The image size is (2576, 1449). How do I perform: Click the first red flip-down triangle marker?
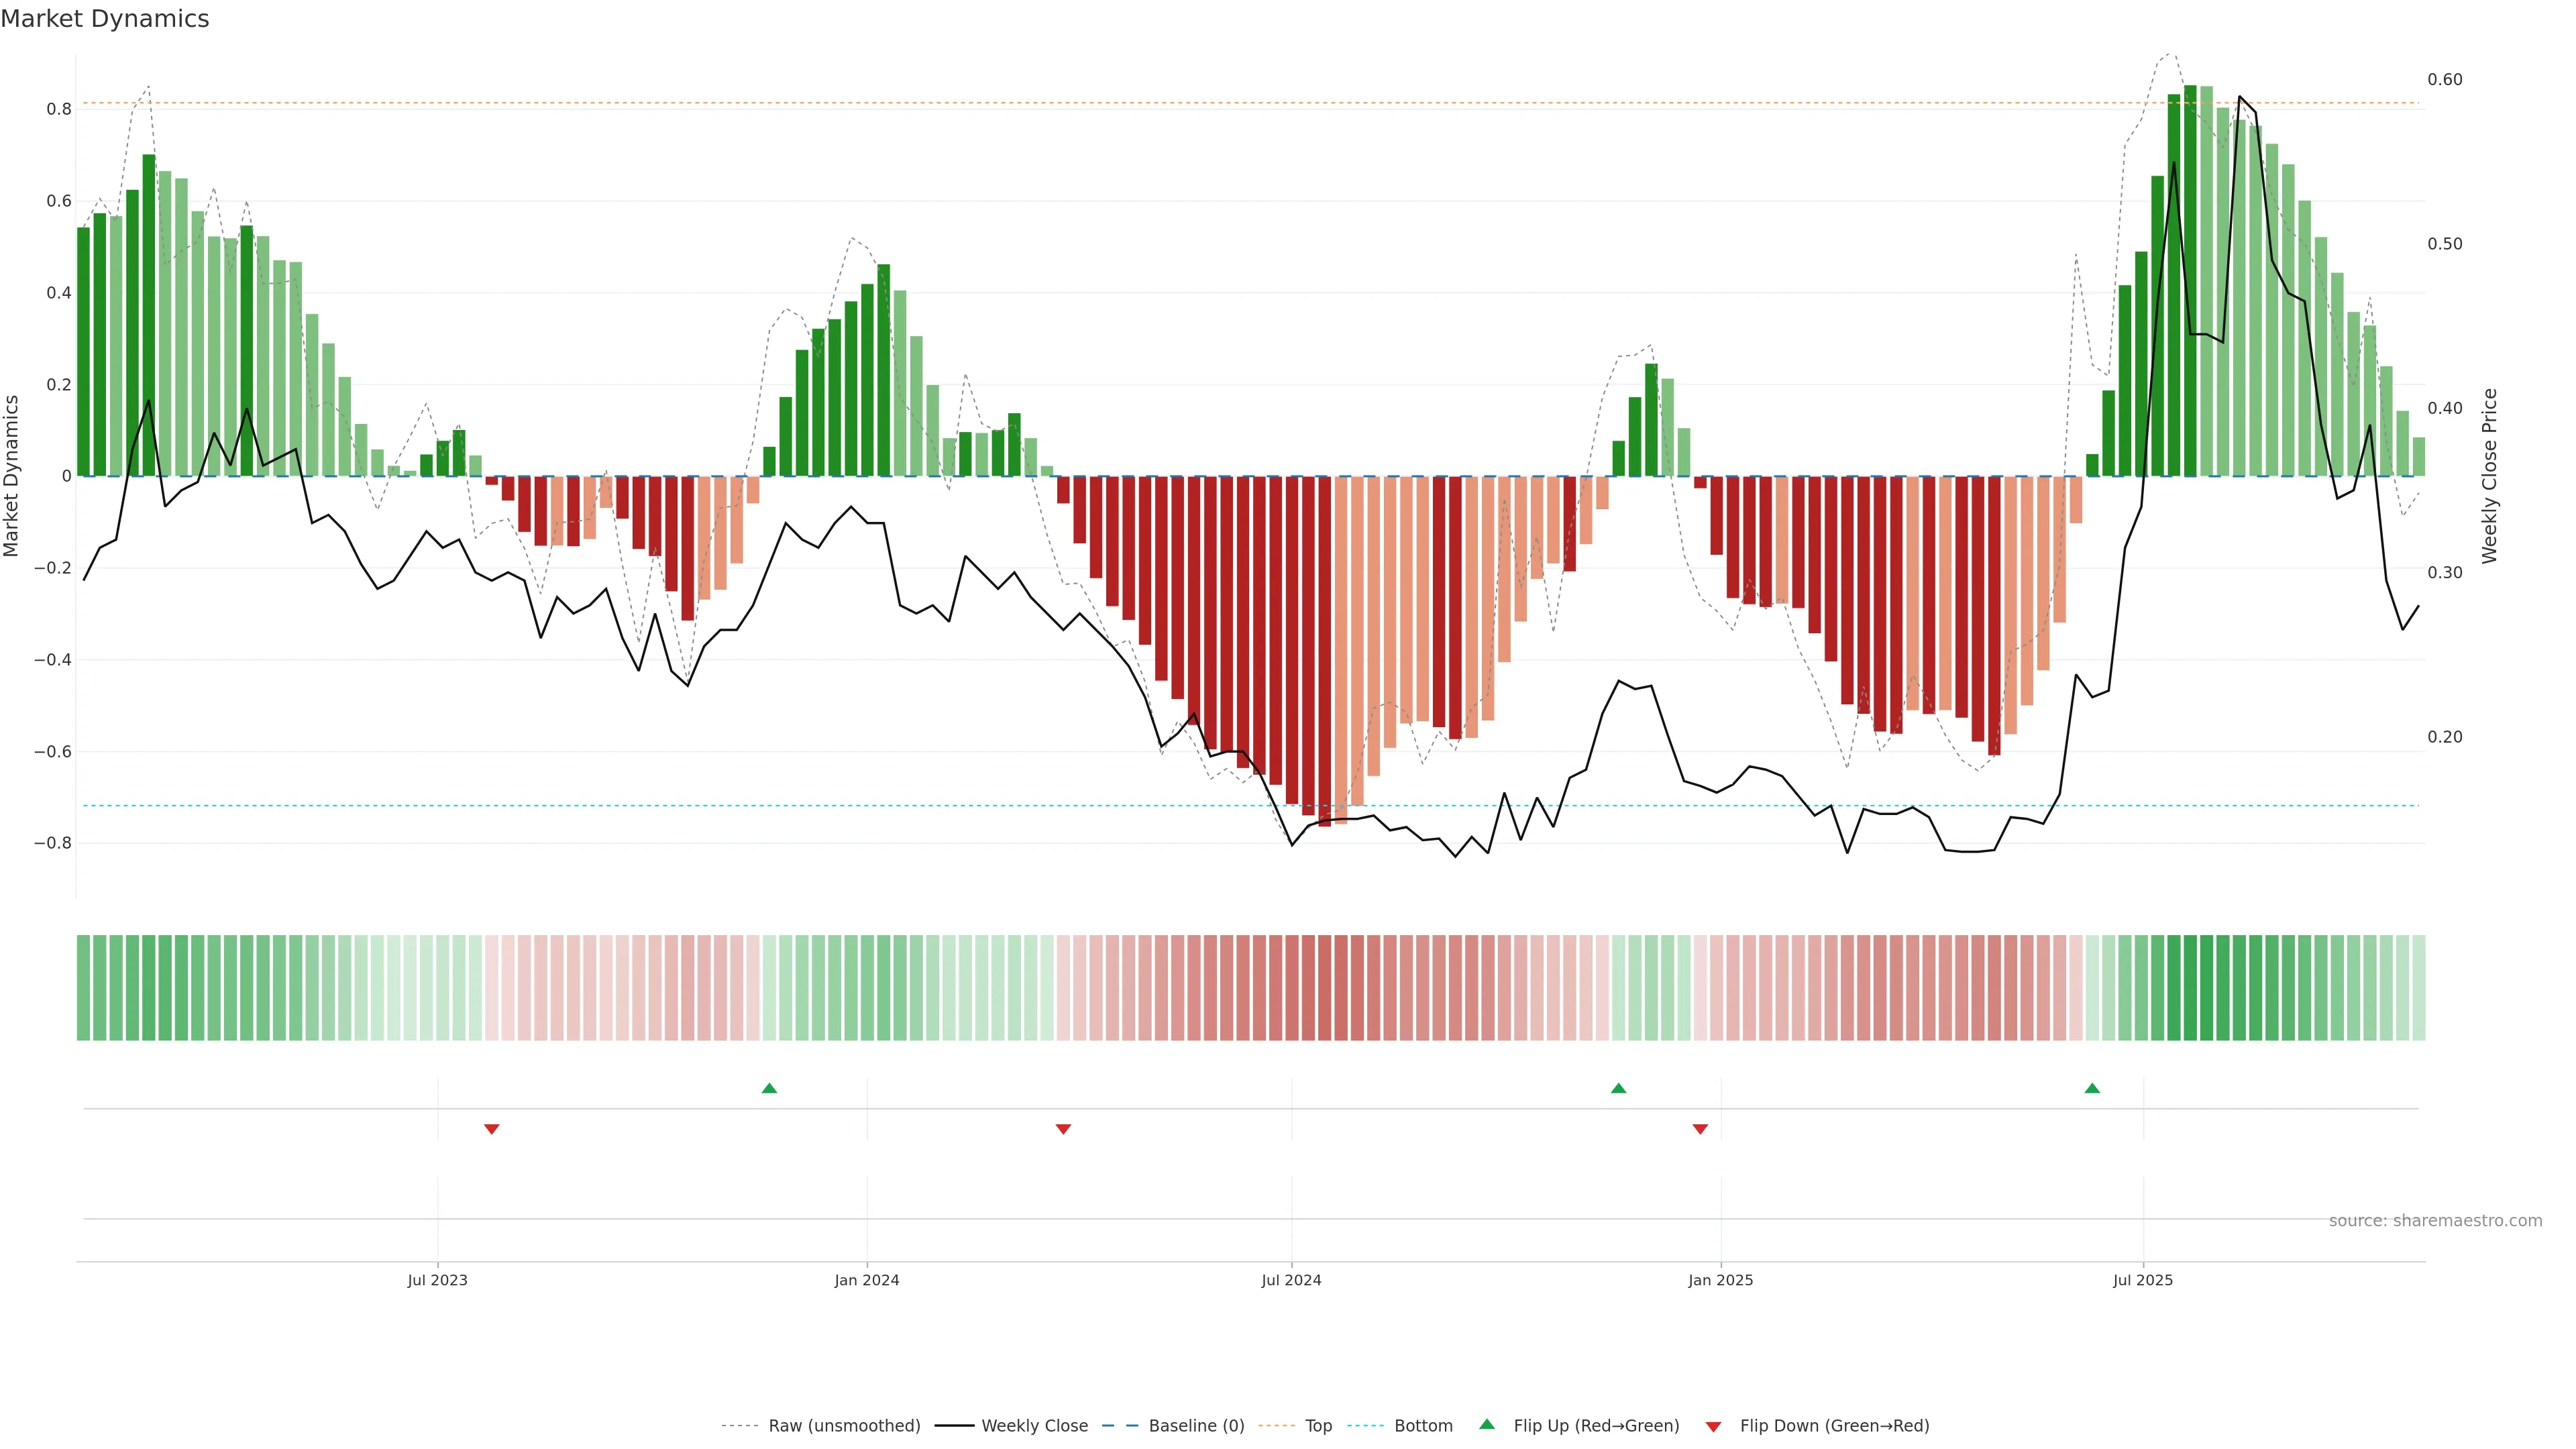point(491,1129)
